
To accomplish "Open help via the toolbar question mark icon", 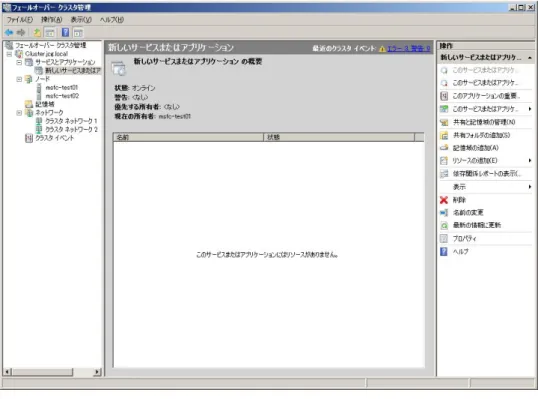I will (65, 33).
